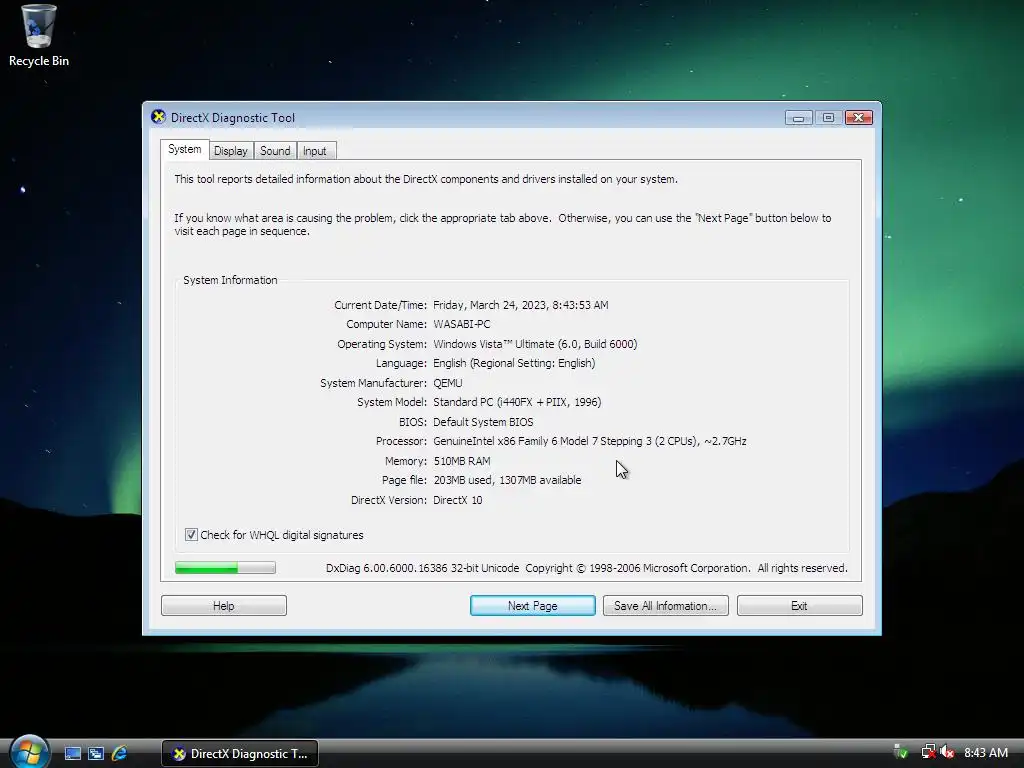The image size is (1024, 768).
Task: Click the green progress bar
Action: pyautogui.click(x=225, y=568)
